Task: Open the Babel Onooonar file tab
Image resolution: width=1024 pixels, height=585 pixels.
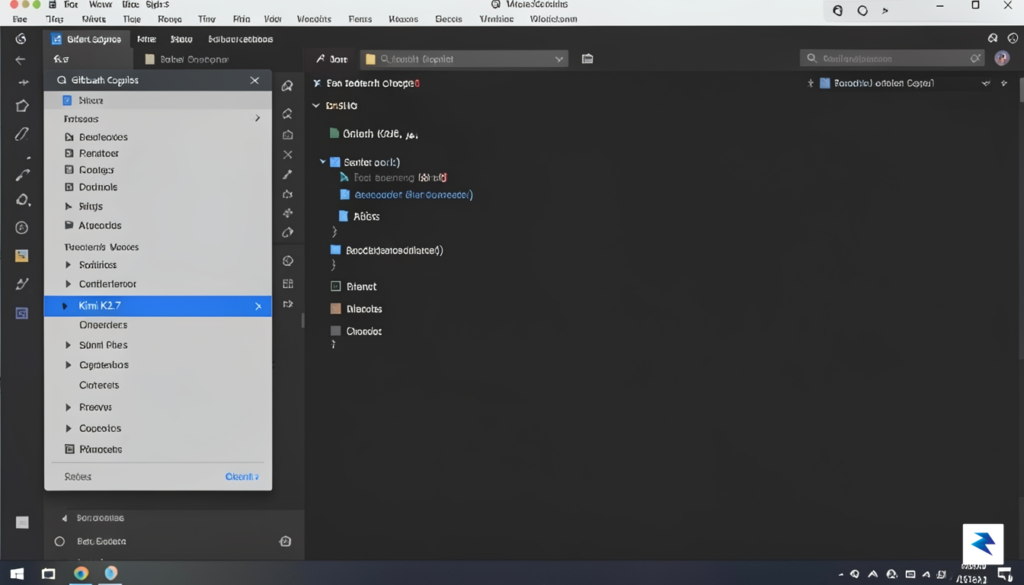Action: point(187,59)
